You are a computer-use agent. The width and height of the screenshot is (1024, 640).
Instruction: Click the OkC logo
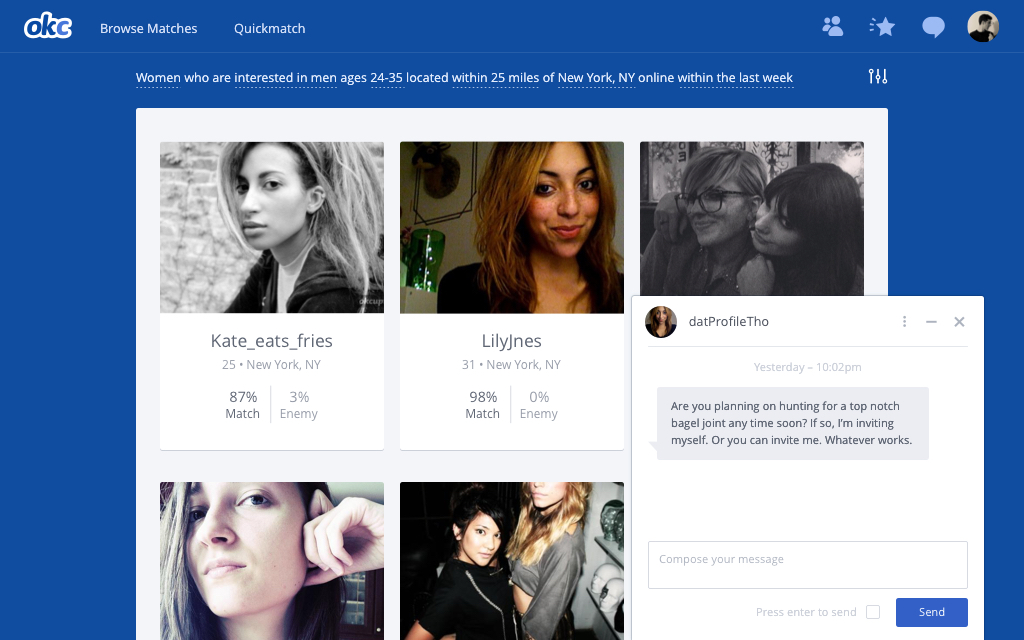pyautogui.click(x=48, y=27)
